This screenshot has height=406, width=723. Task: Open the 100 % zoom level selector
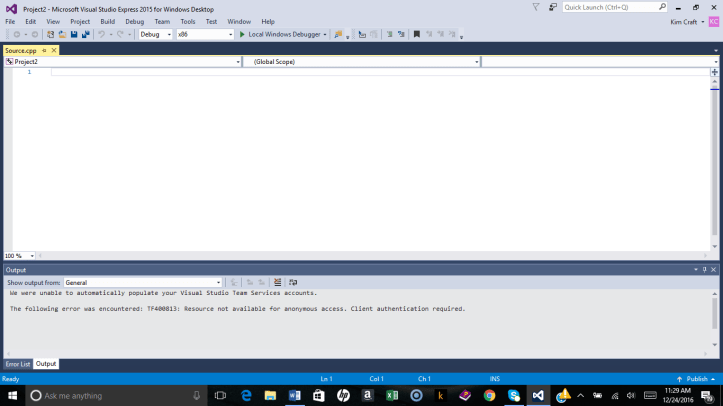point(29,256)
